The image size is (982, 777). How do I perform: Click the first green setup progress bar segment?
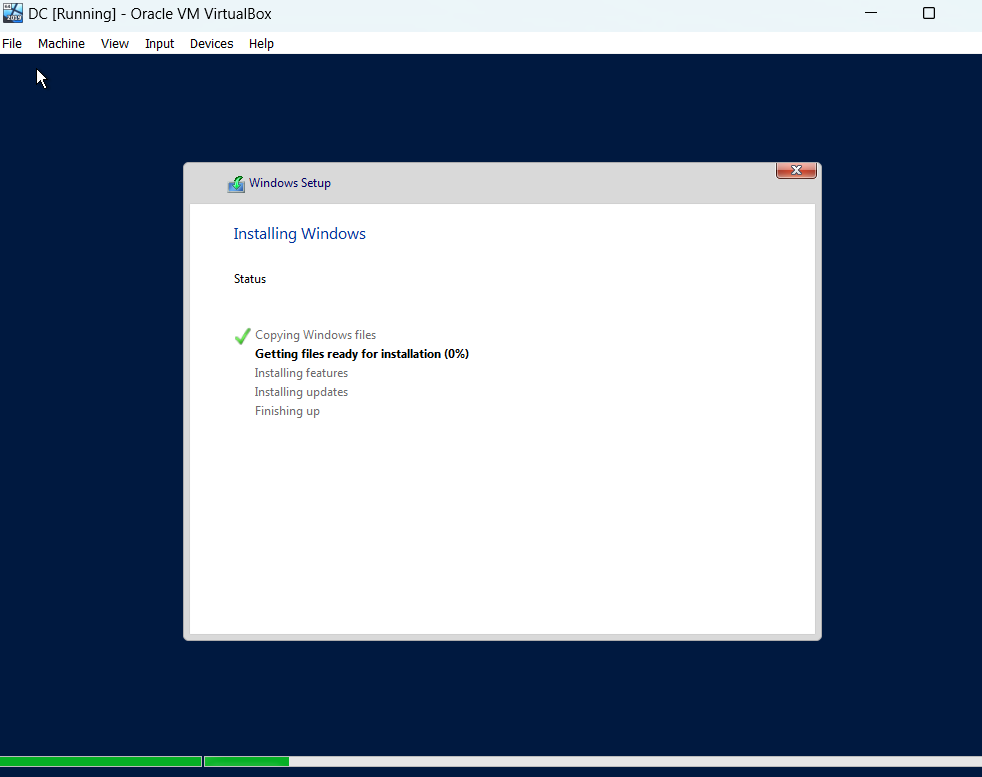[101, 761]
